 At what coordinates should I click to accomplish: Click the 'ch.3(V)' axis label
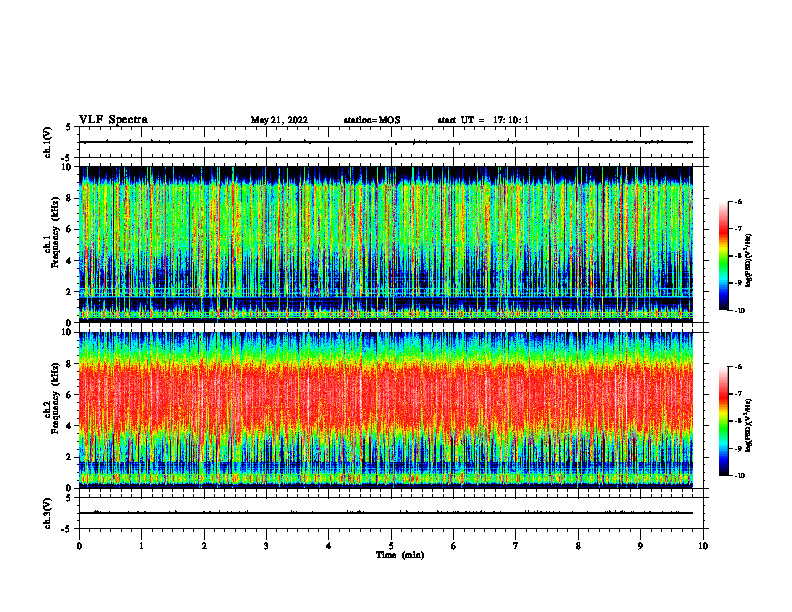pyautogui.click(x=47, y=513)
